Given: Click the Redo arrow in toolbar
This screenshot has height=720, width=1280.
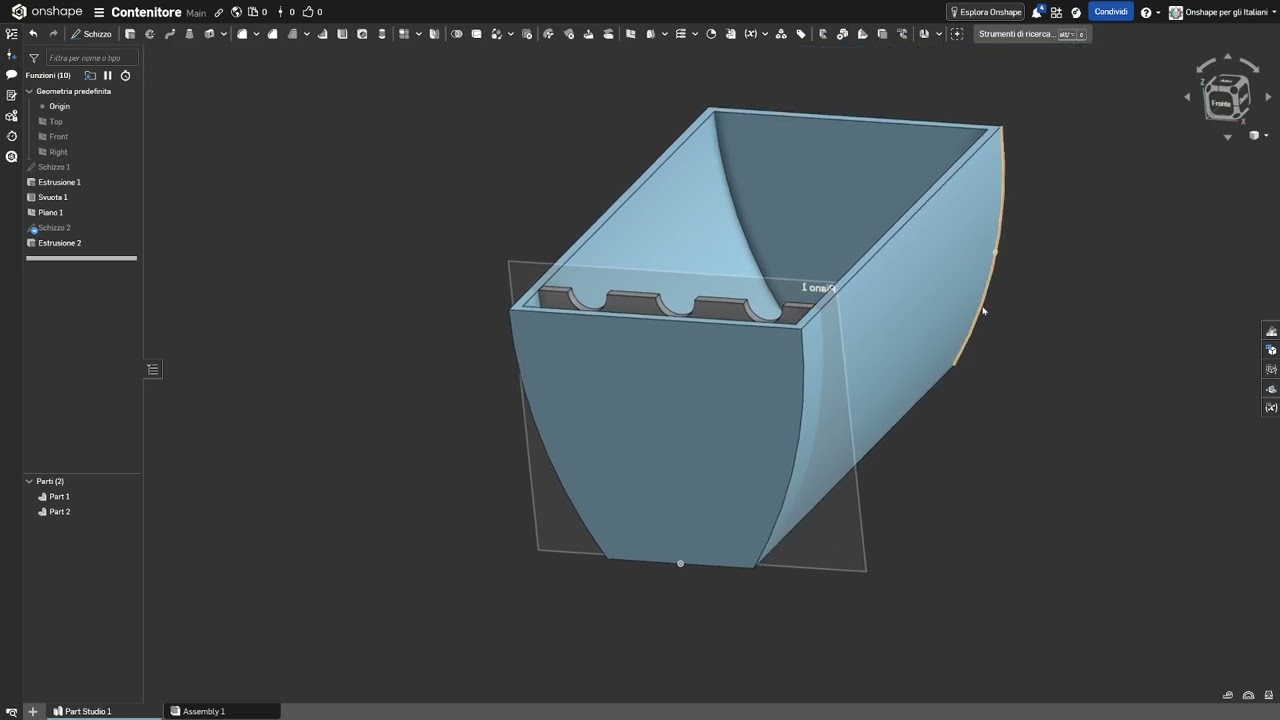Looking at the screenshot, I should coord(54,34).
